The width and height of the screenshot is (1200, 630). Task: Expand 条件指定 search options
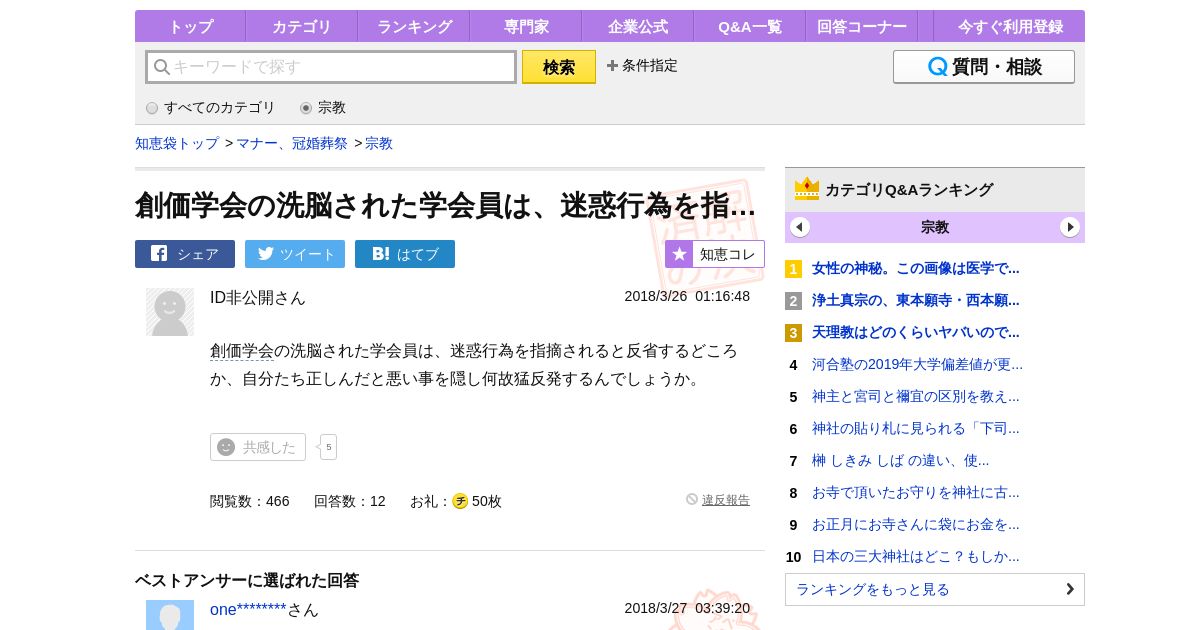(x=642, y=66)
